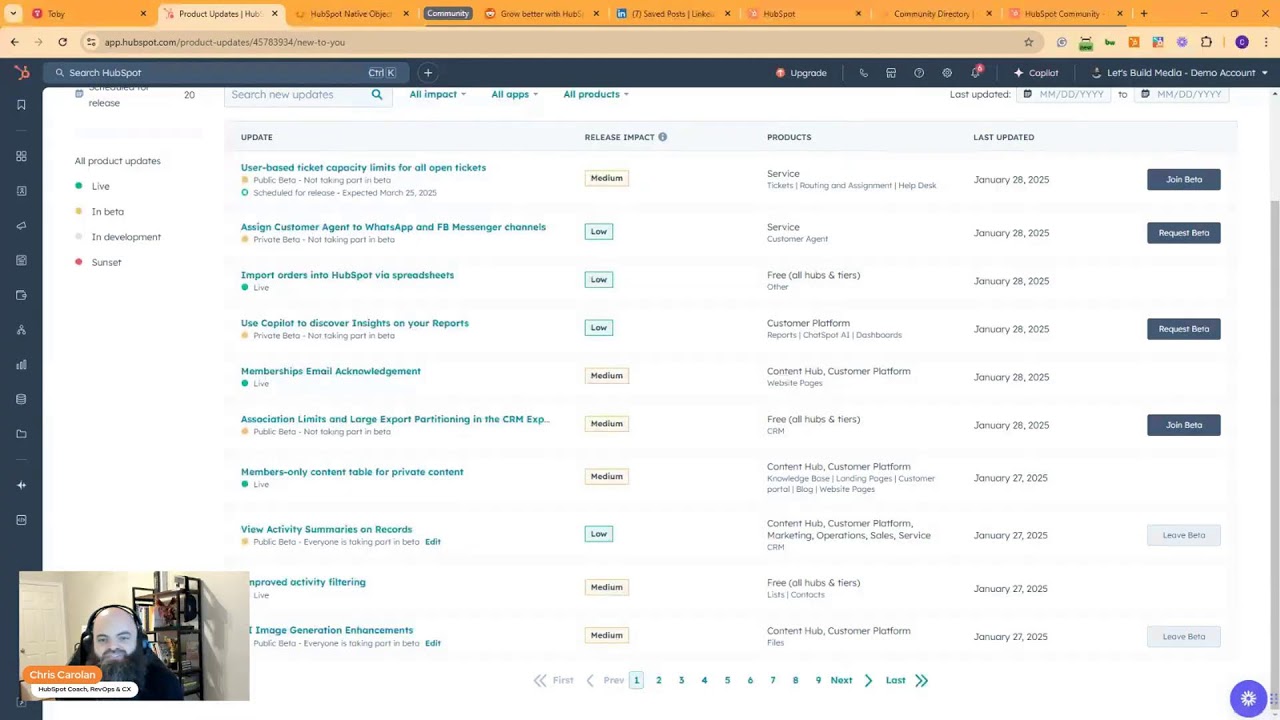Open Import orders into HubSpot via spreadsheets
The image size is (1280, 720).
click(x=347, y=275)
